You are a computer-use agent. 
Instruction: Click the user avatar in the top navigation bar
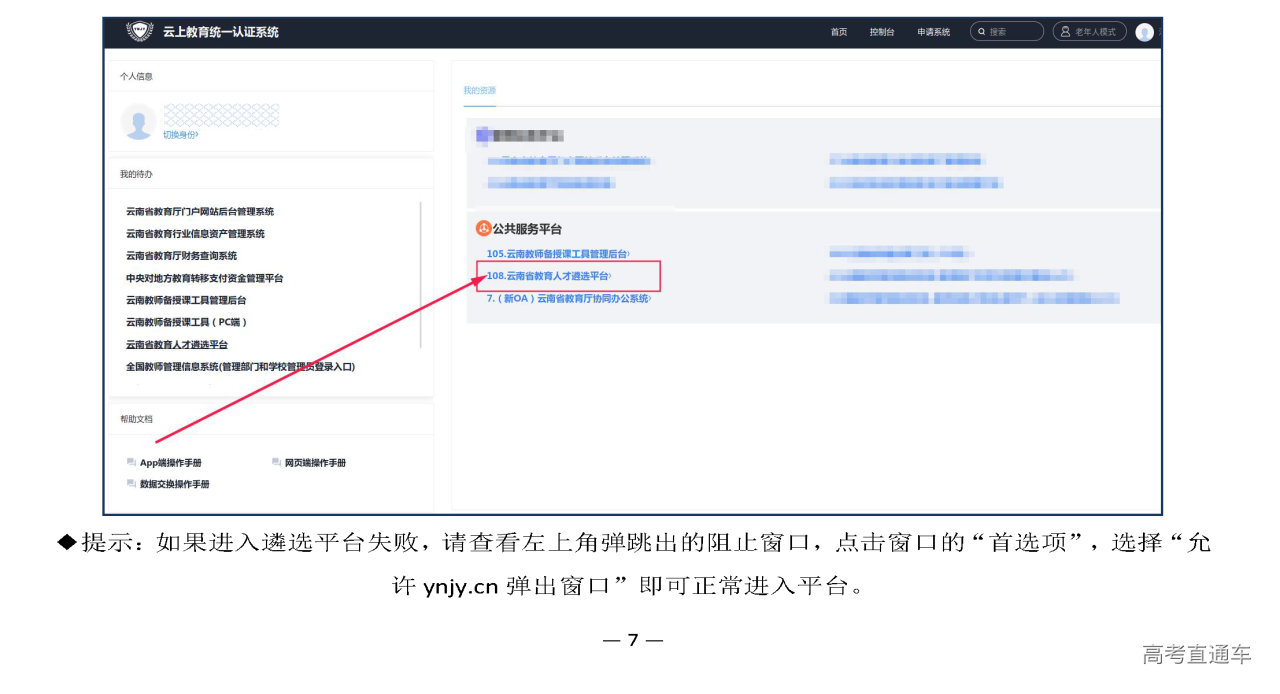tap(1144, 32)
